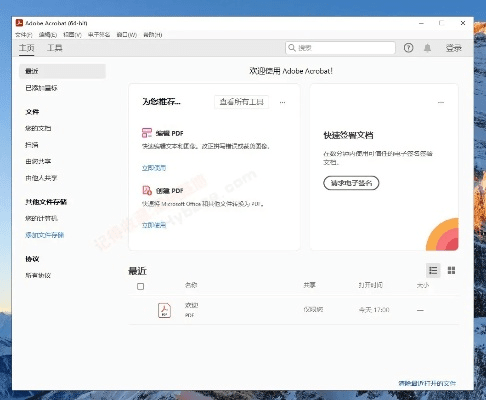Screen dimensions: 486x400
Task: Open the help question mark icon
Action: tap(408, 48)
